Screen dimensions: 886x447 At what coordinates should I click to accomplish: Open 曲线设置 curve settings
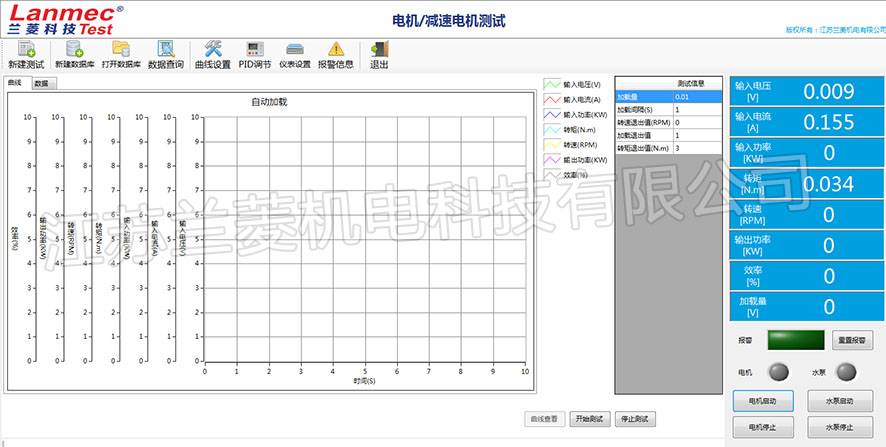point(212,49)
